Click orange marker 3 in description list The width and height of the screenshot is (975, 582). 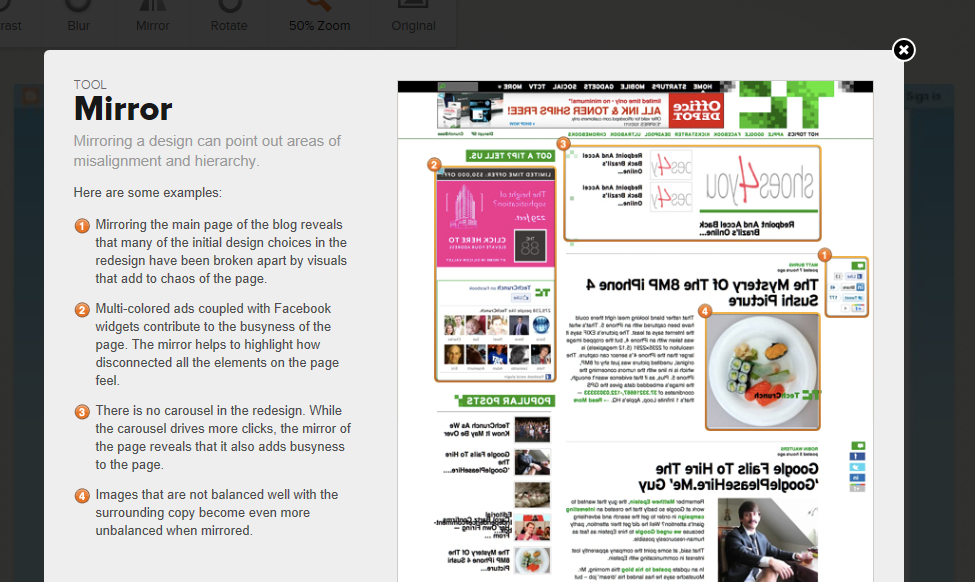(82, 412)
